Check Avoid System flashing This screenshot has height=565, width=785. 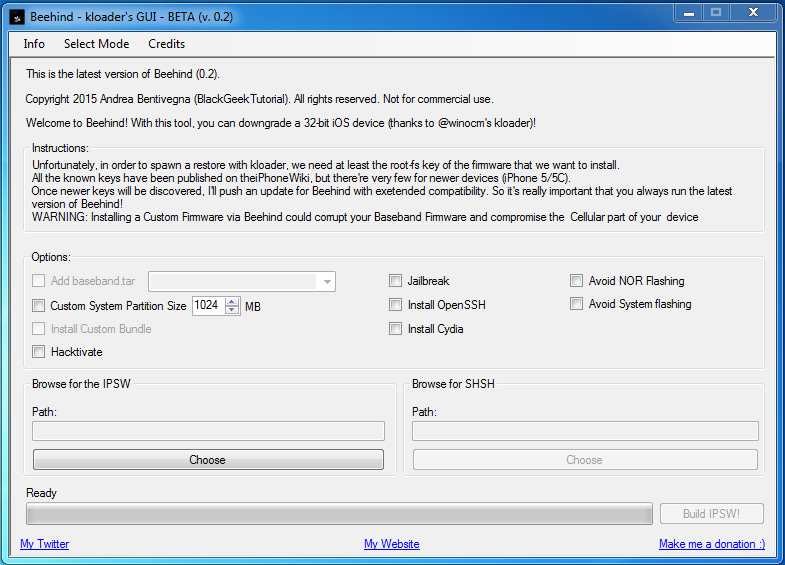pos(576,304)
